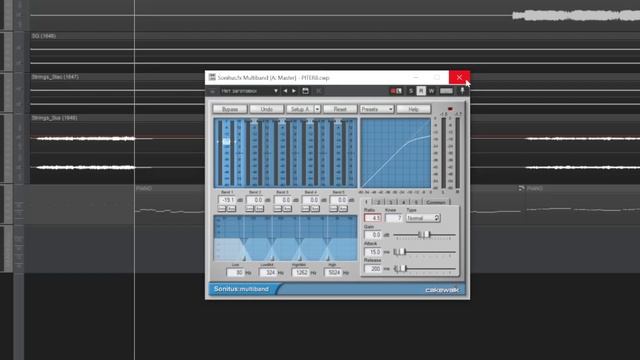Toggle Band 1 Solo button
The height and width of the screenshot is (360, 640).
[222, 209]
